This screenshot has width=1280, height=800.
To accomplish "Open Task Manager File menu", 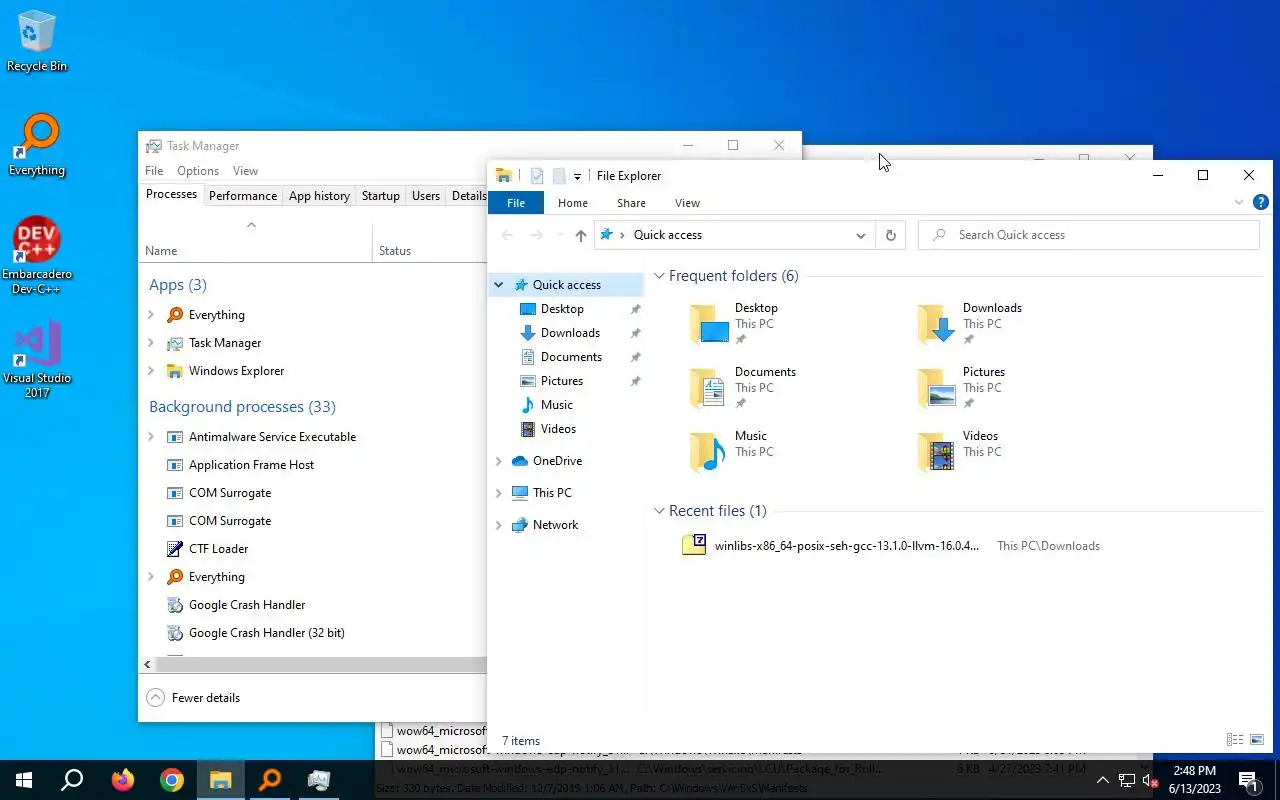I will point(154,171).
